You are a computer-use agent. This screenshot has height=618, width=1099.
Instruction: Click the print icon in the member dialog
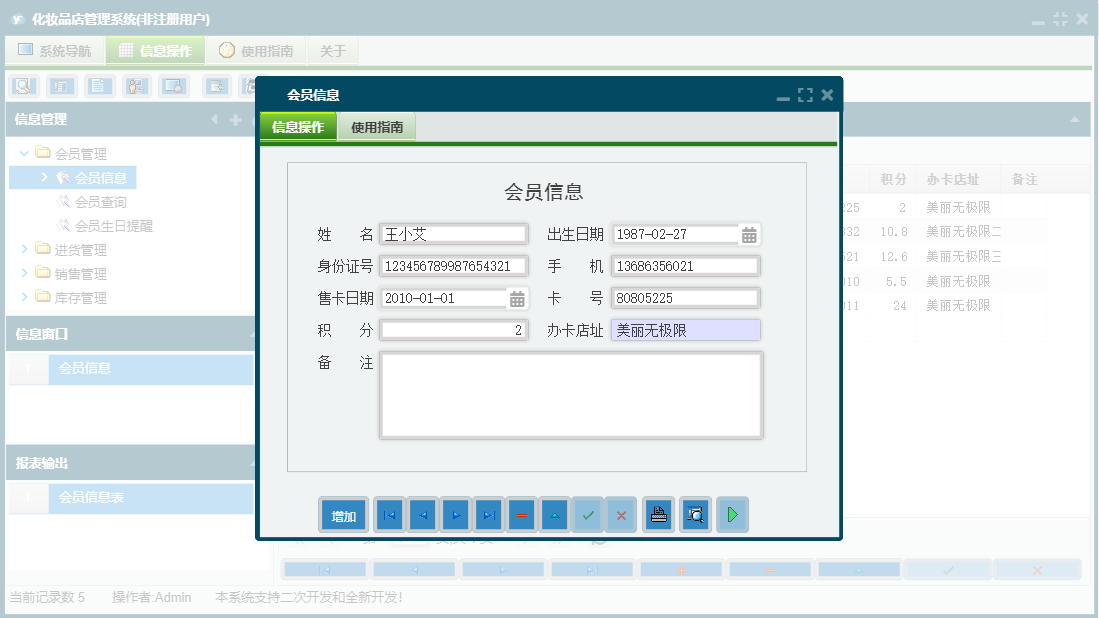click(658, 514)
